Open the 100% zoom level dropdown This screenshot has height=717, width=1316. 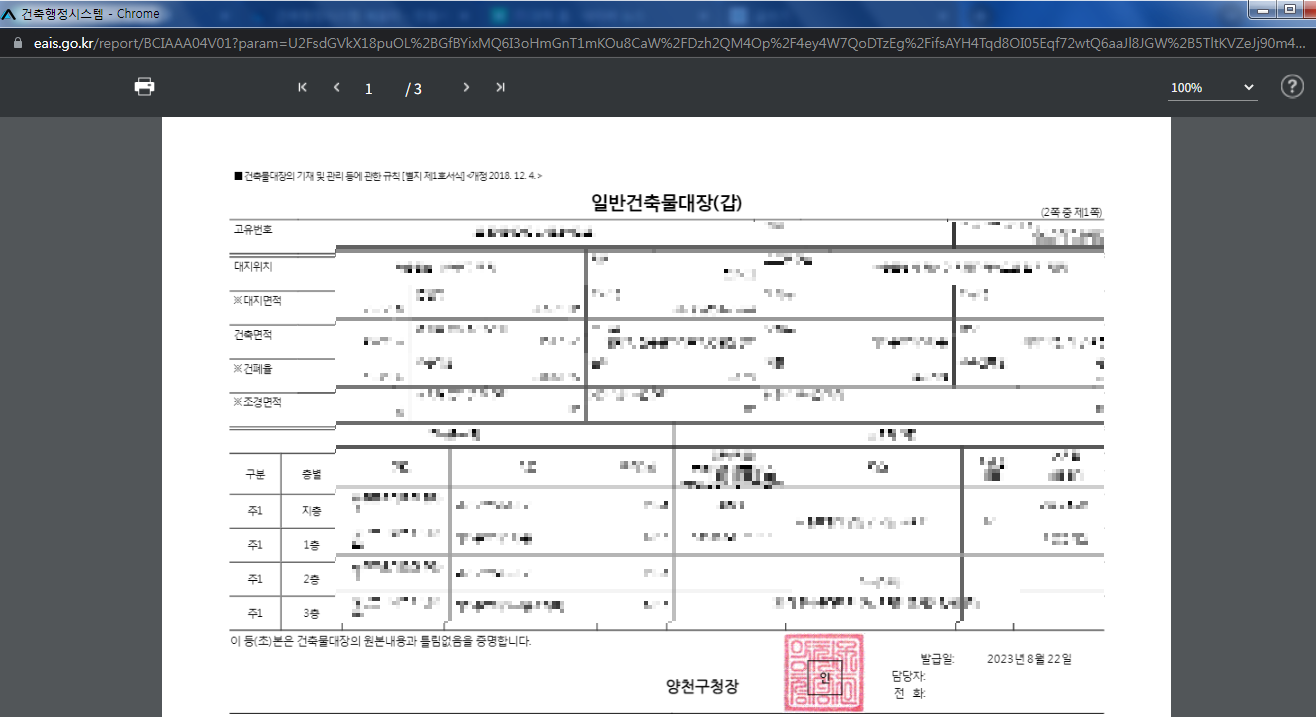pyautogui.click(x=1213, y=88)
